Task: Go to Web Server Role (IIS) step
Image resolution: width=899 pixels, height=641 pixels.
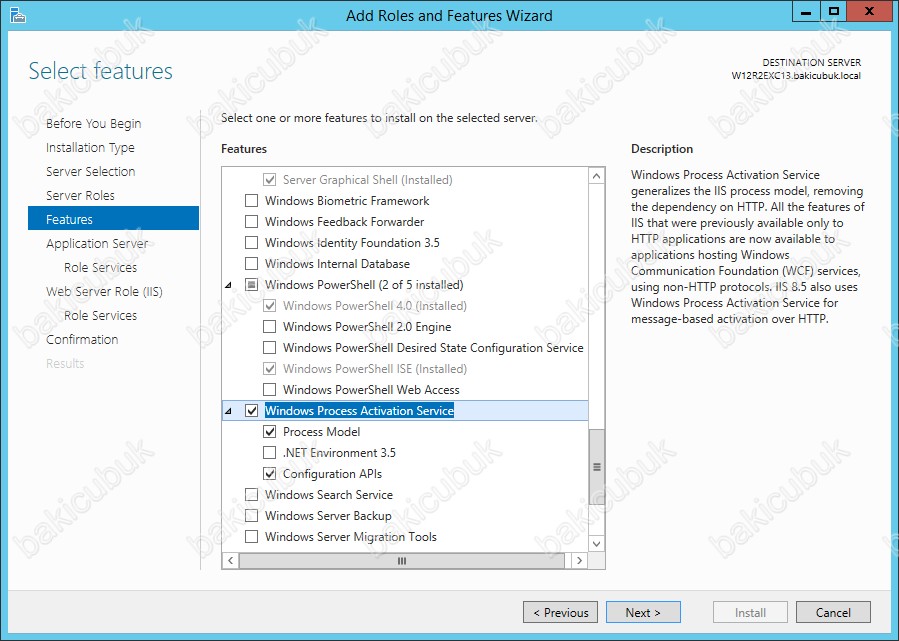Action: pos(104,292)
